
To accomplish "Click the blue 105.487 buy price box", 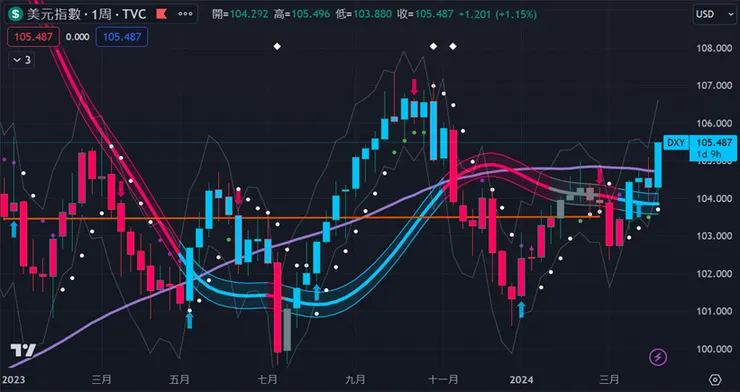I will click(x=122, y=37).
